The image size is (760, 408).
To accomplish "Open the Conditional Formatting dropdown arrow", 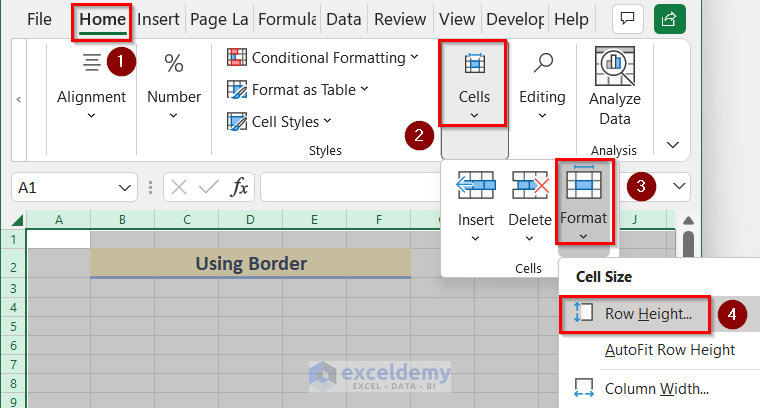I will click(414, 57).
